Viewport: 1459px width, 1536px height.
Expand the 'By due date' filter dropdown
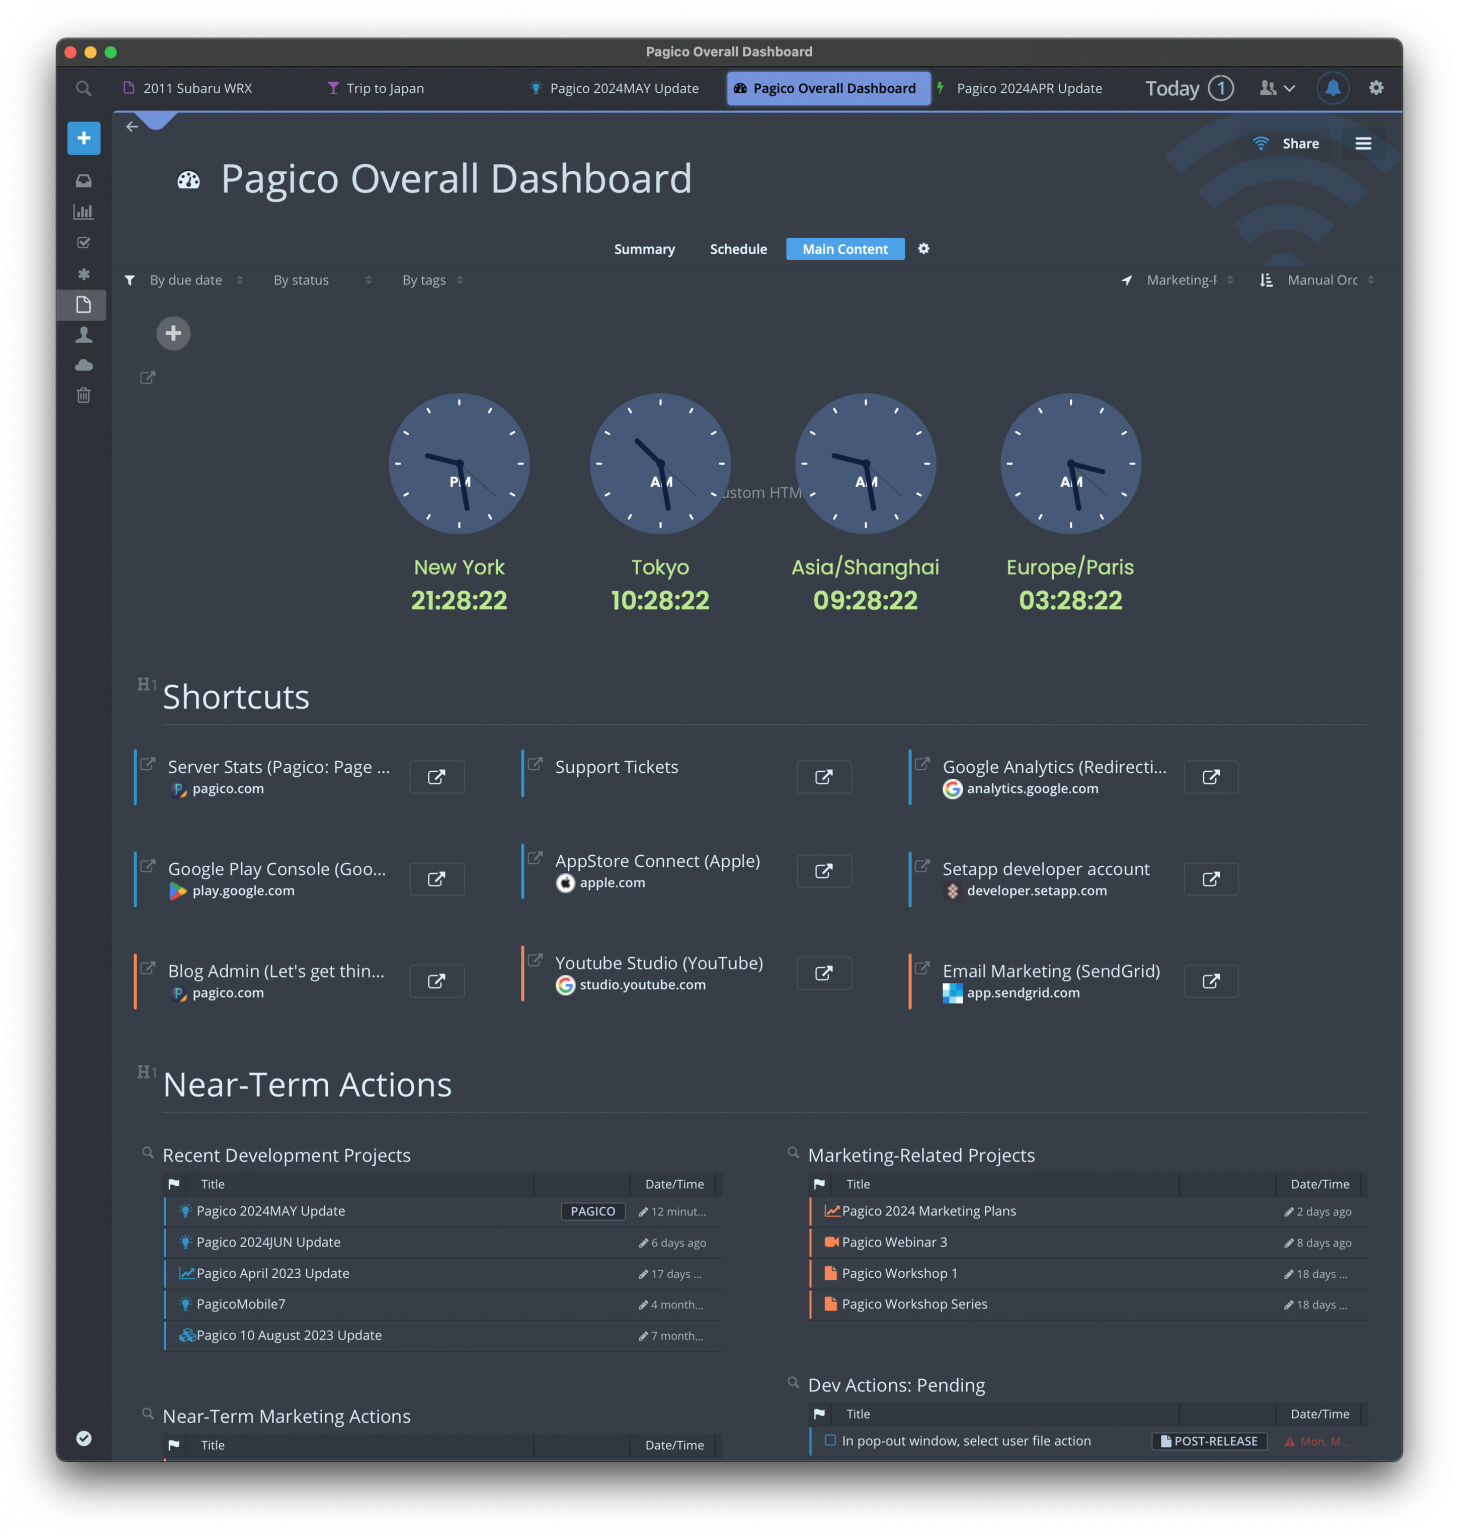[x=185, y=280]
